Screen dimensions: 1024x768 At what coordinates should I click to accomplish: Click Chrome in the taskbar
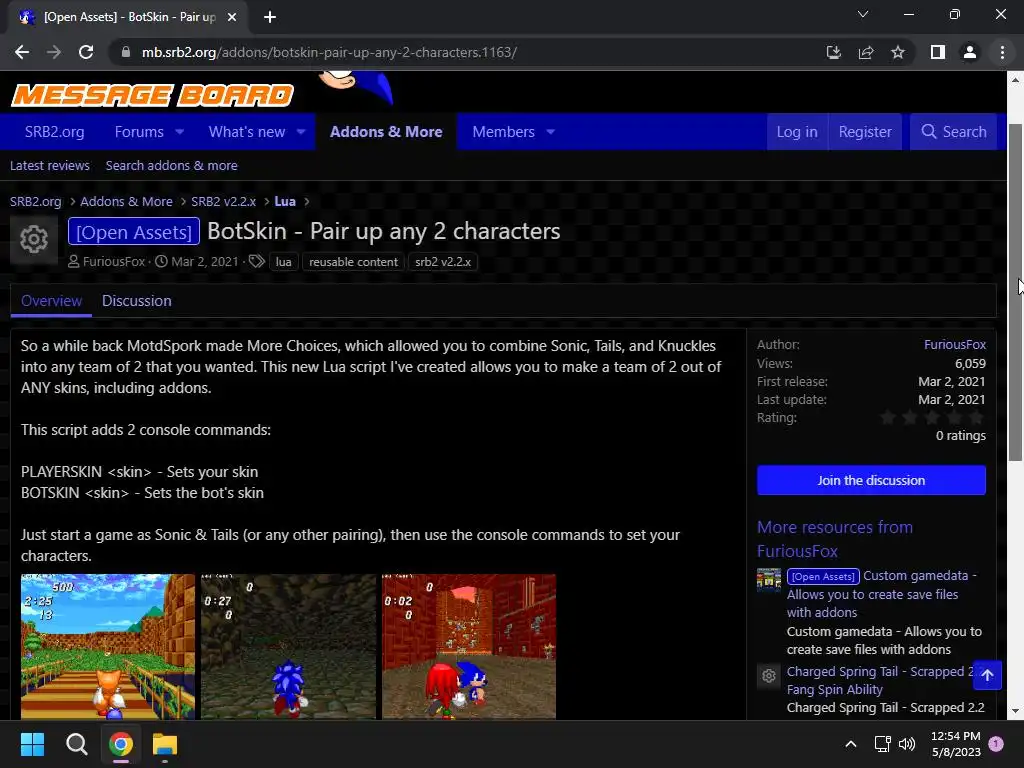(121, 744)
